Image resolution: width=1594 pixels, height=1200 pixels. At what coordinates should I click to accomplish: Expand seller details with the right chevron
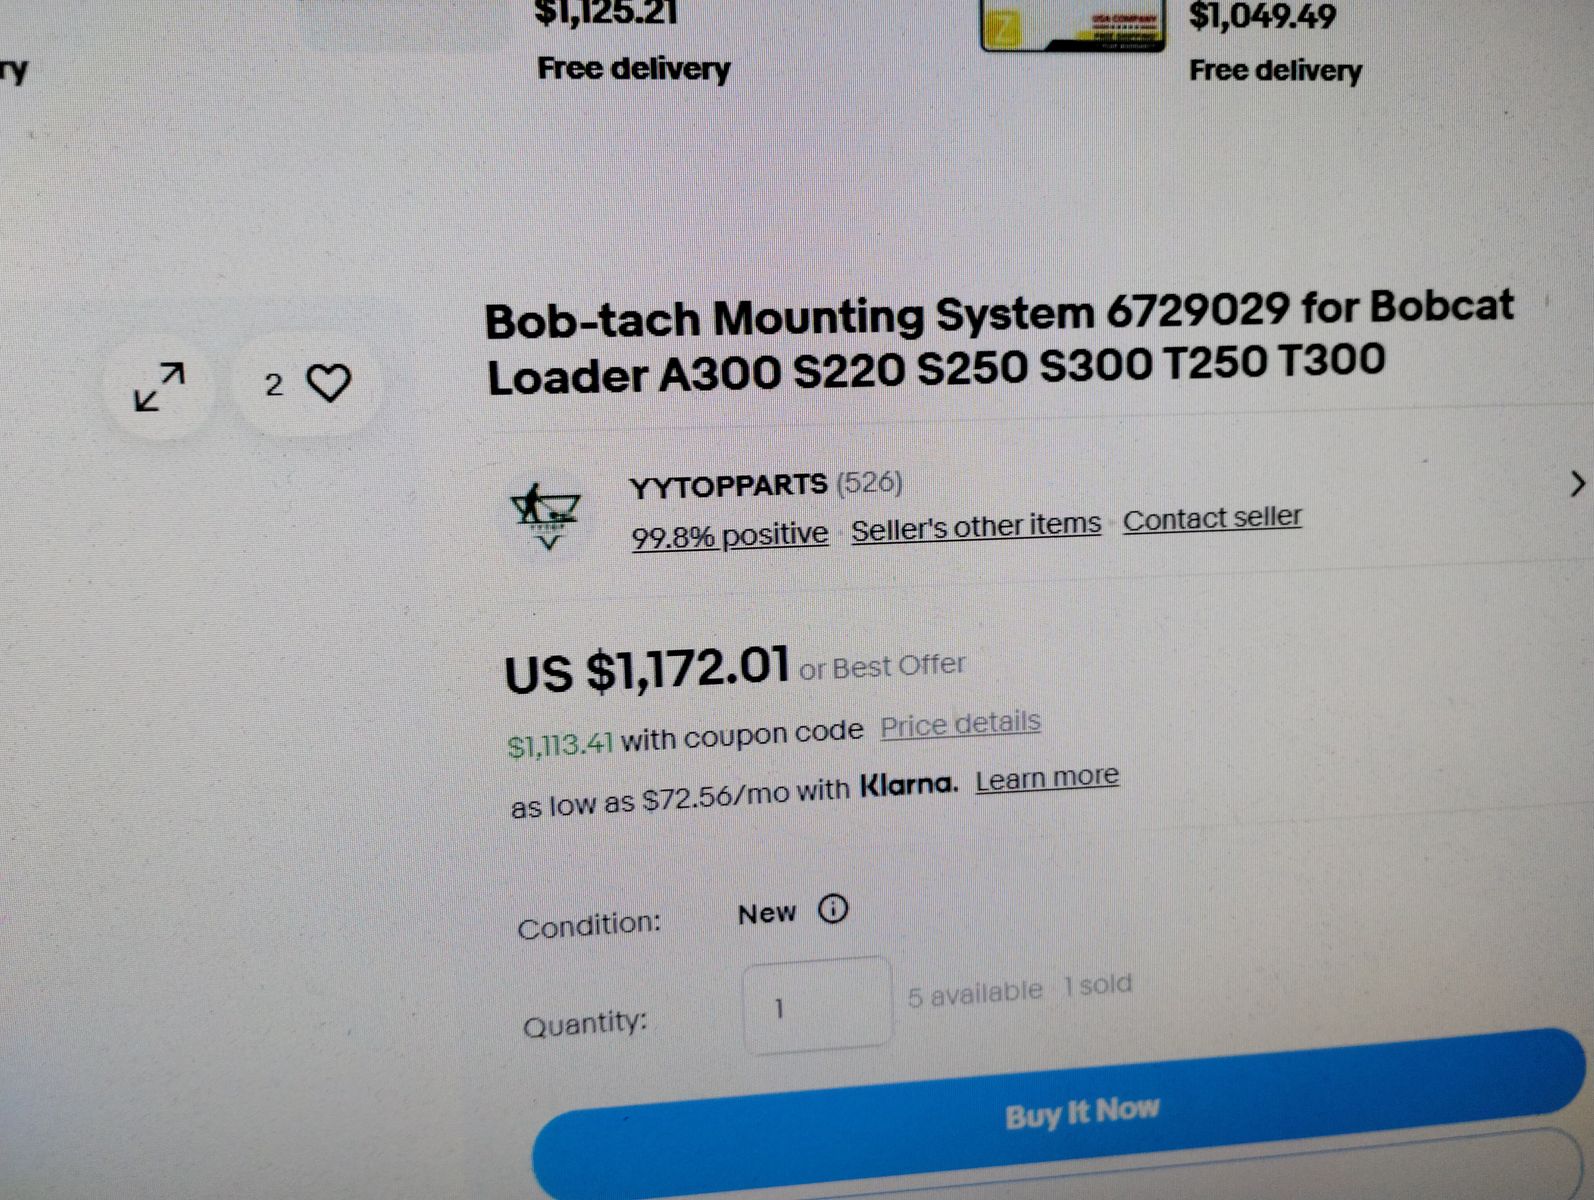pos(1576,484)
